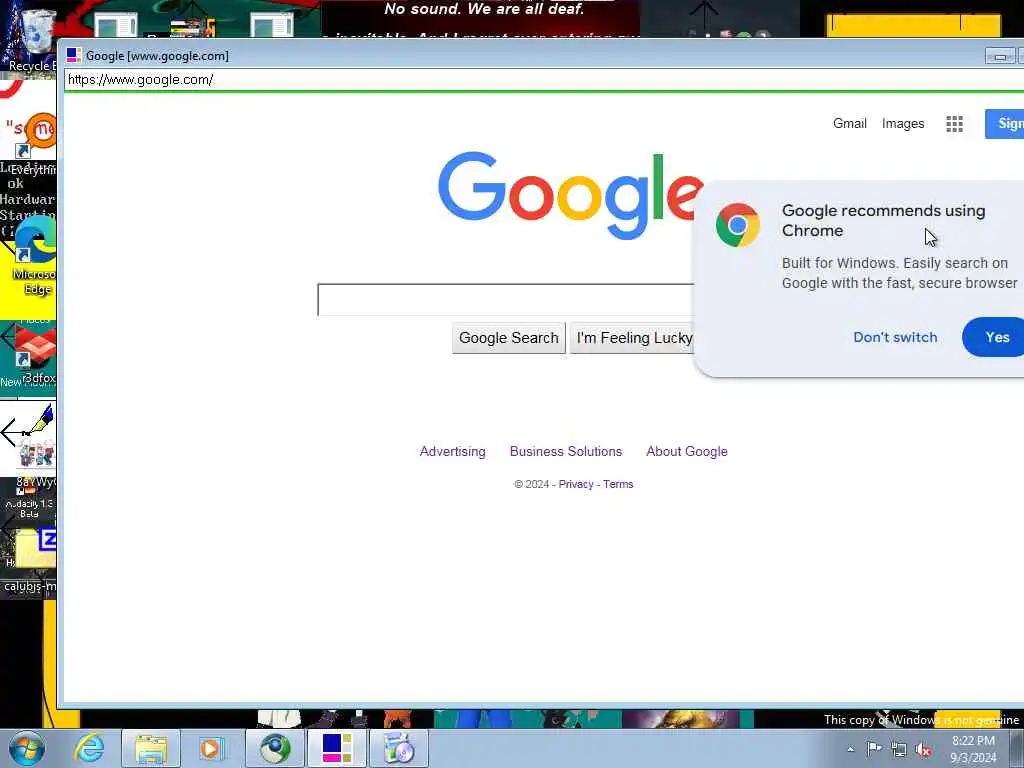The width and height of the screenshot is (1024, 768).
Task: Open the Action Center flag icon
Action: 874,749
